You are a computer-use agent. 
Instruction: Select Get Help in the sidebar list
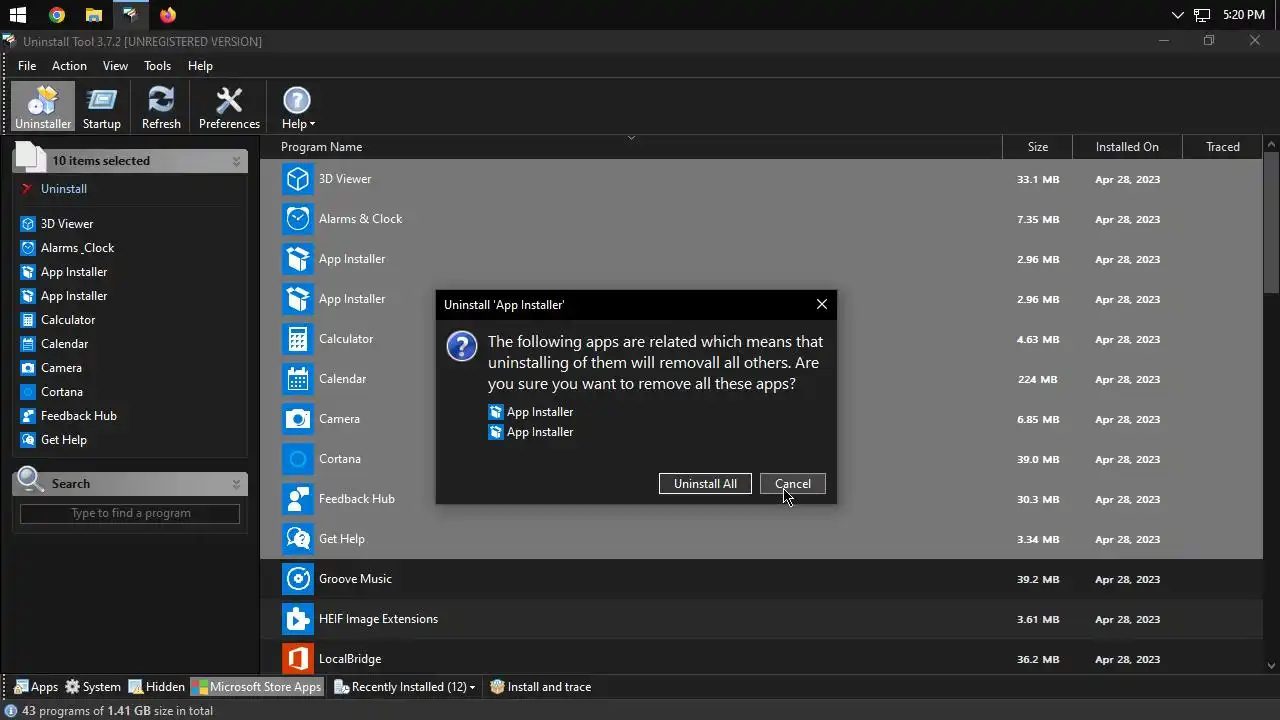tap(64, 440)
